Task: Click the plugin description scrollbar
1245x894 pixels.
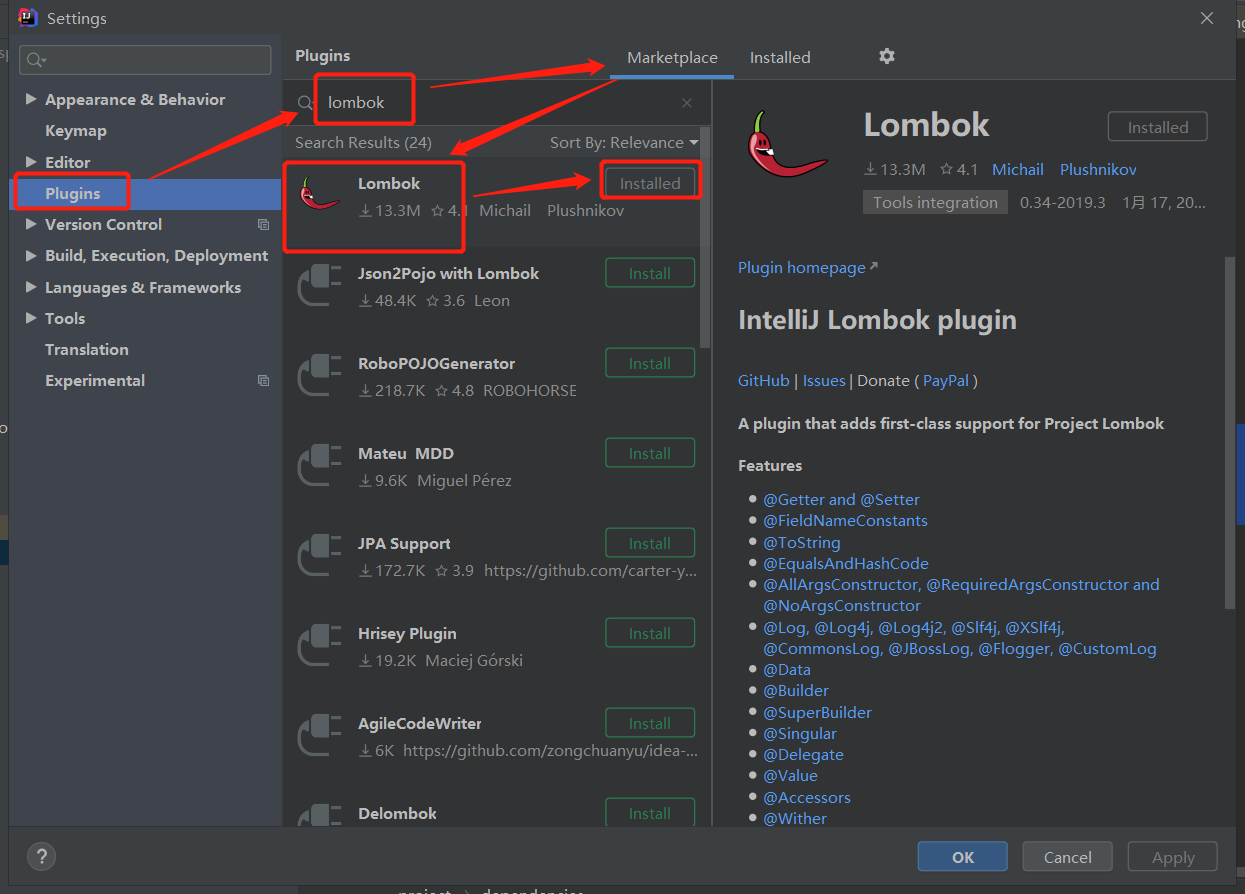Action: tap(1230, 432)
